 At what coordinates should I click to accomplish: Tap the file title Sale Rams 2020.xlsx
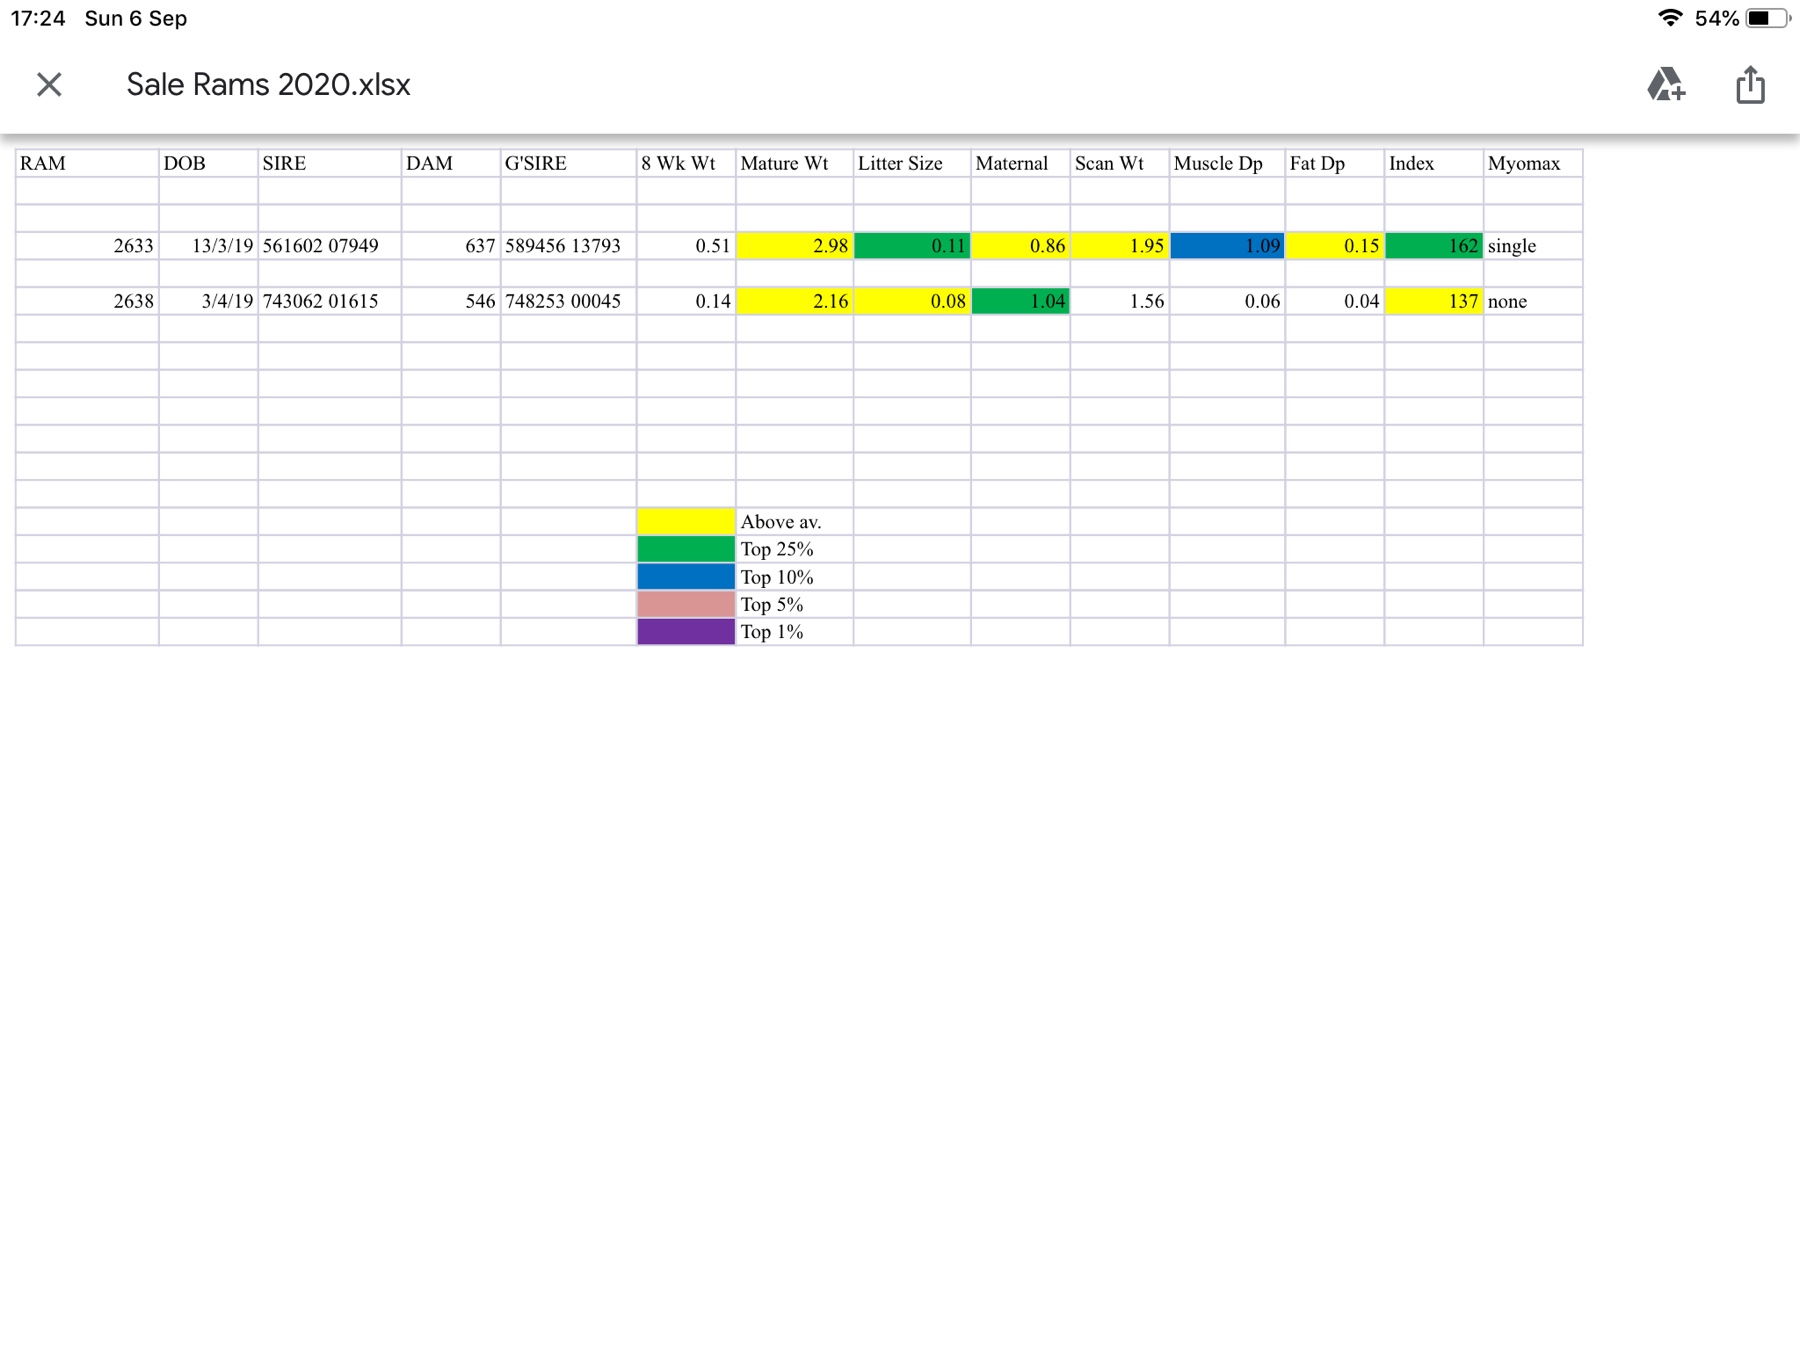(268, 85)
